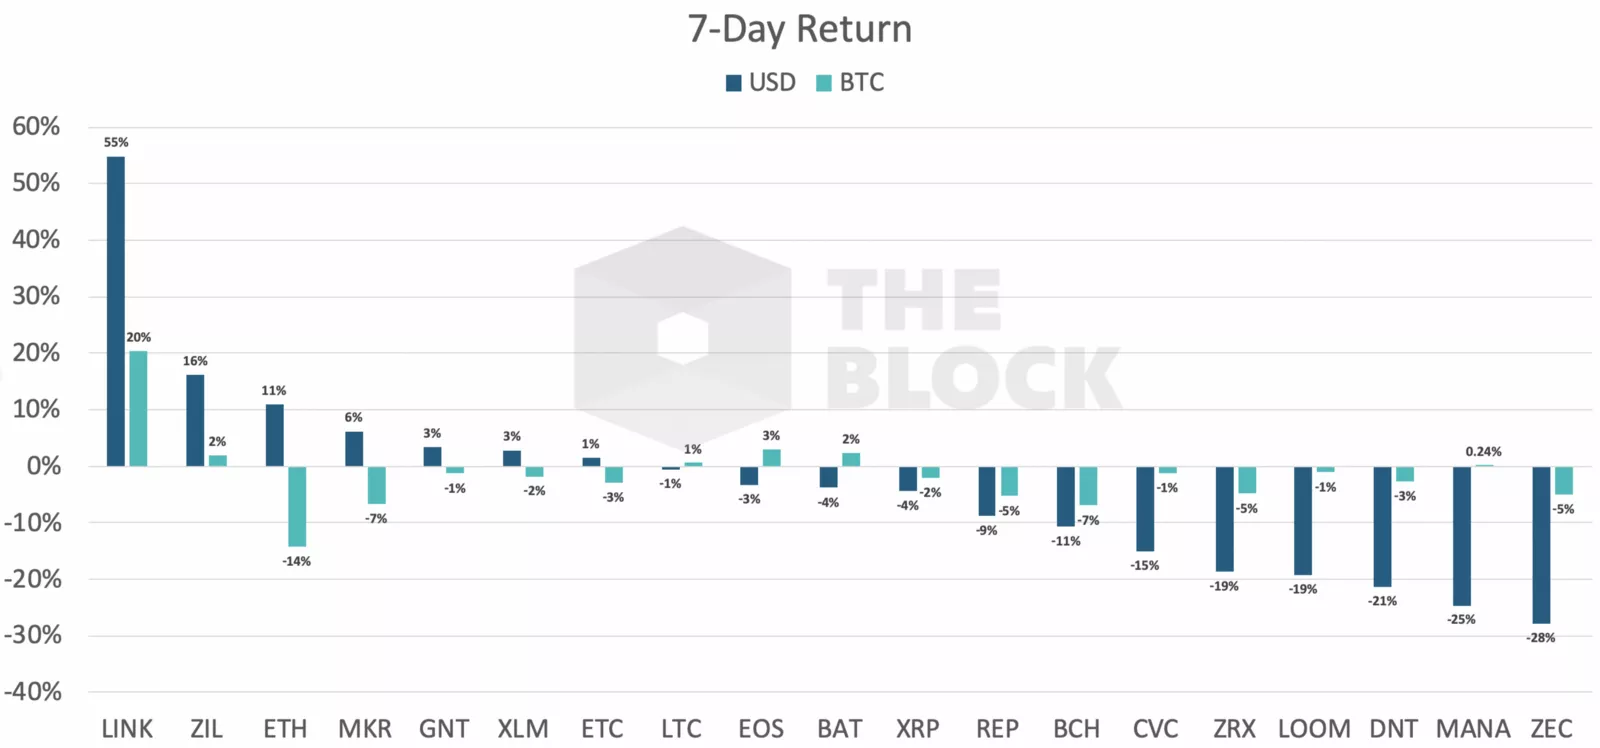
Task: Click the 0.24% data label above MANA
Action: pos(1483,452)
